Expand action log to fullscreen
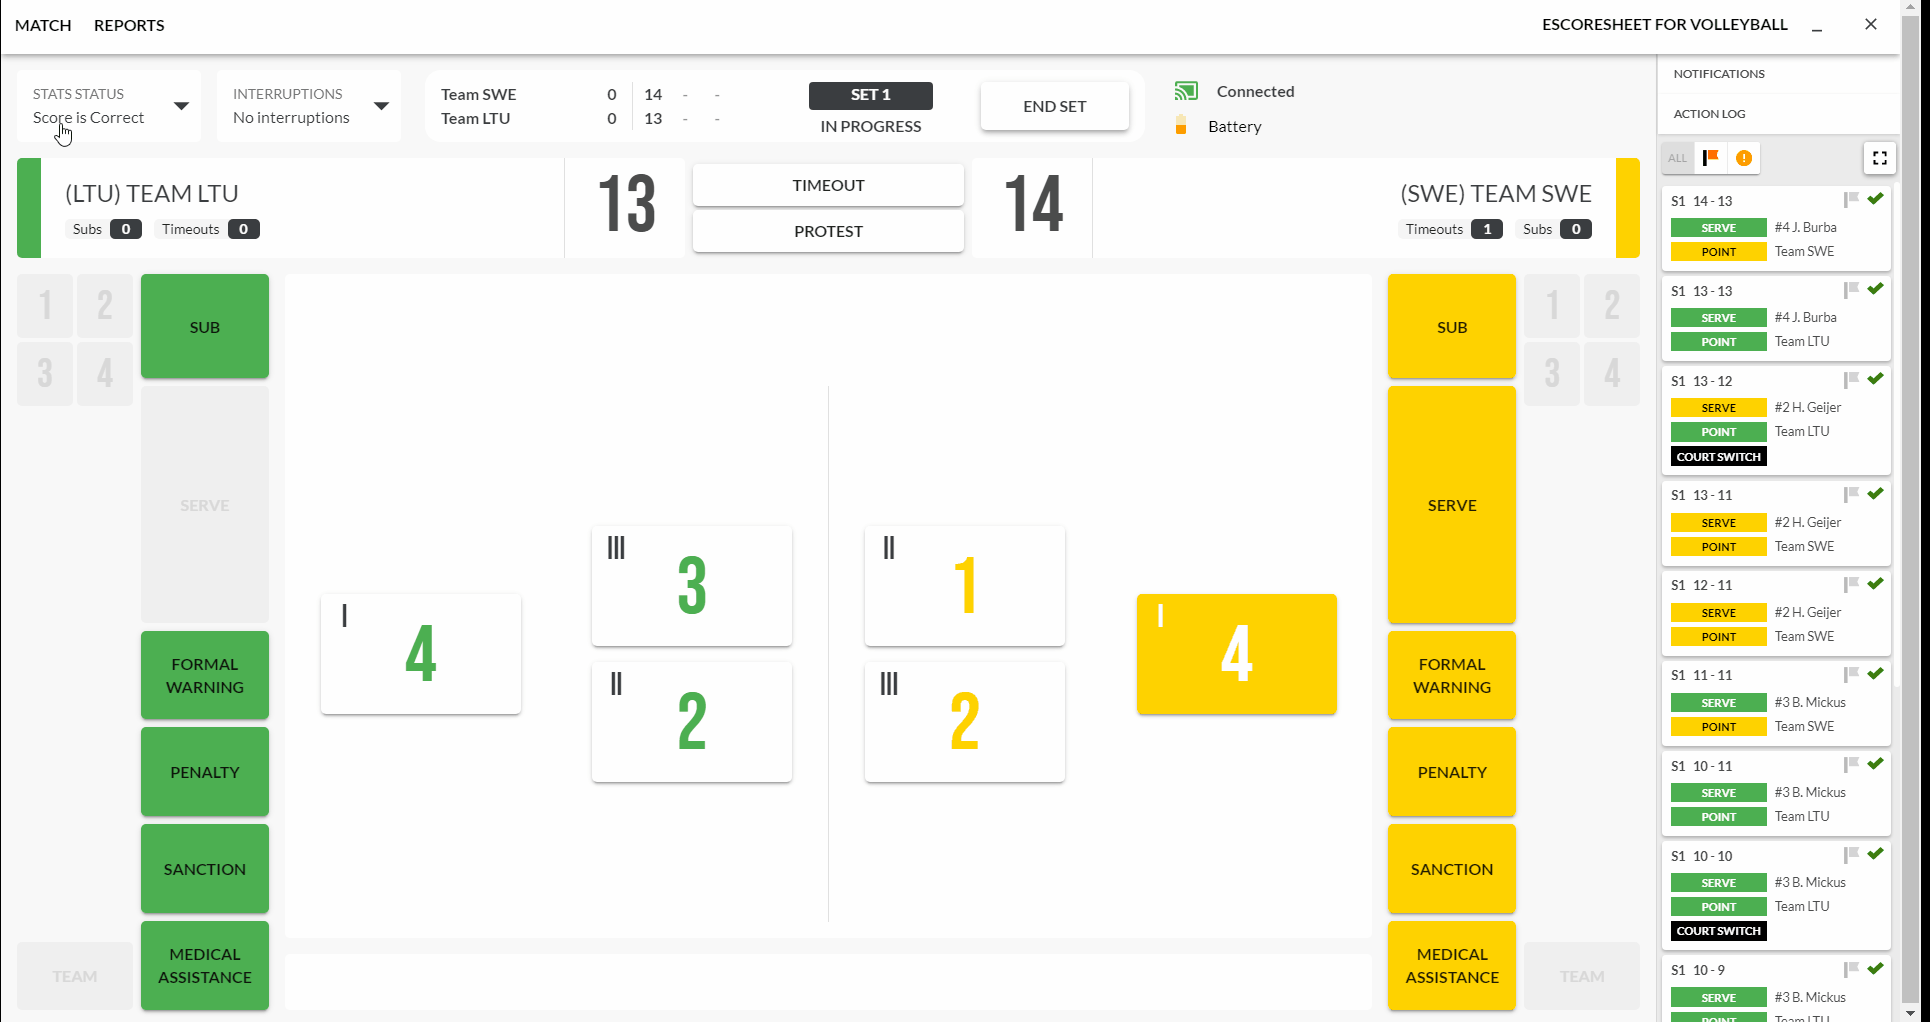Image resolution: width=1930 pixels, height=1022 pixels. click(x=1879, y=158)
